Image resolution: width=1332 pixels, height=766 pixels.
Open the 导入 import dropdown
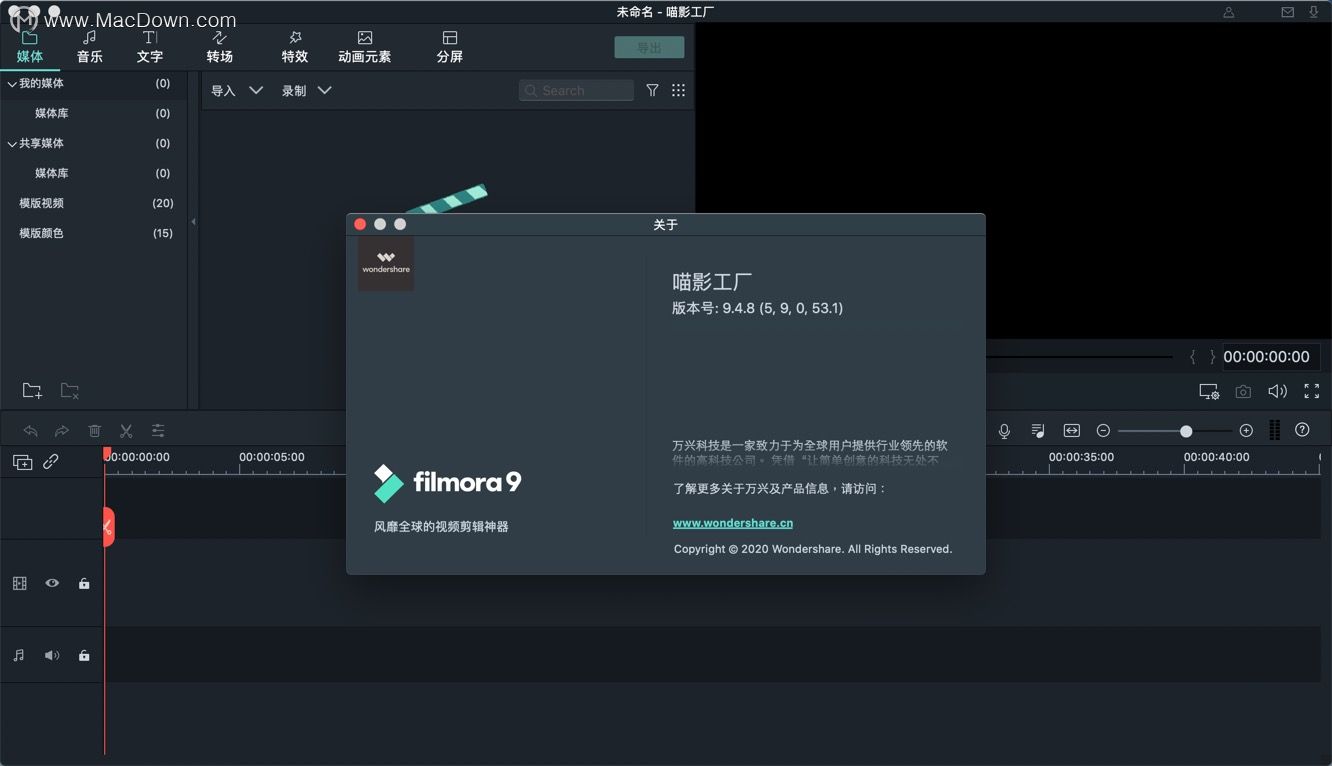[x=237, y=90]
